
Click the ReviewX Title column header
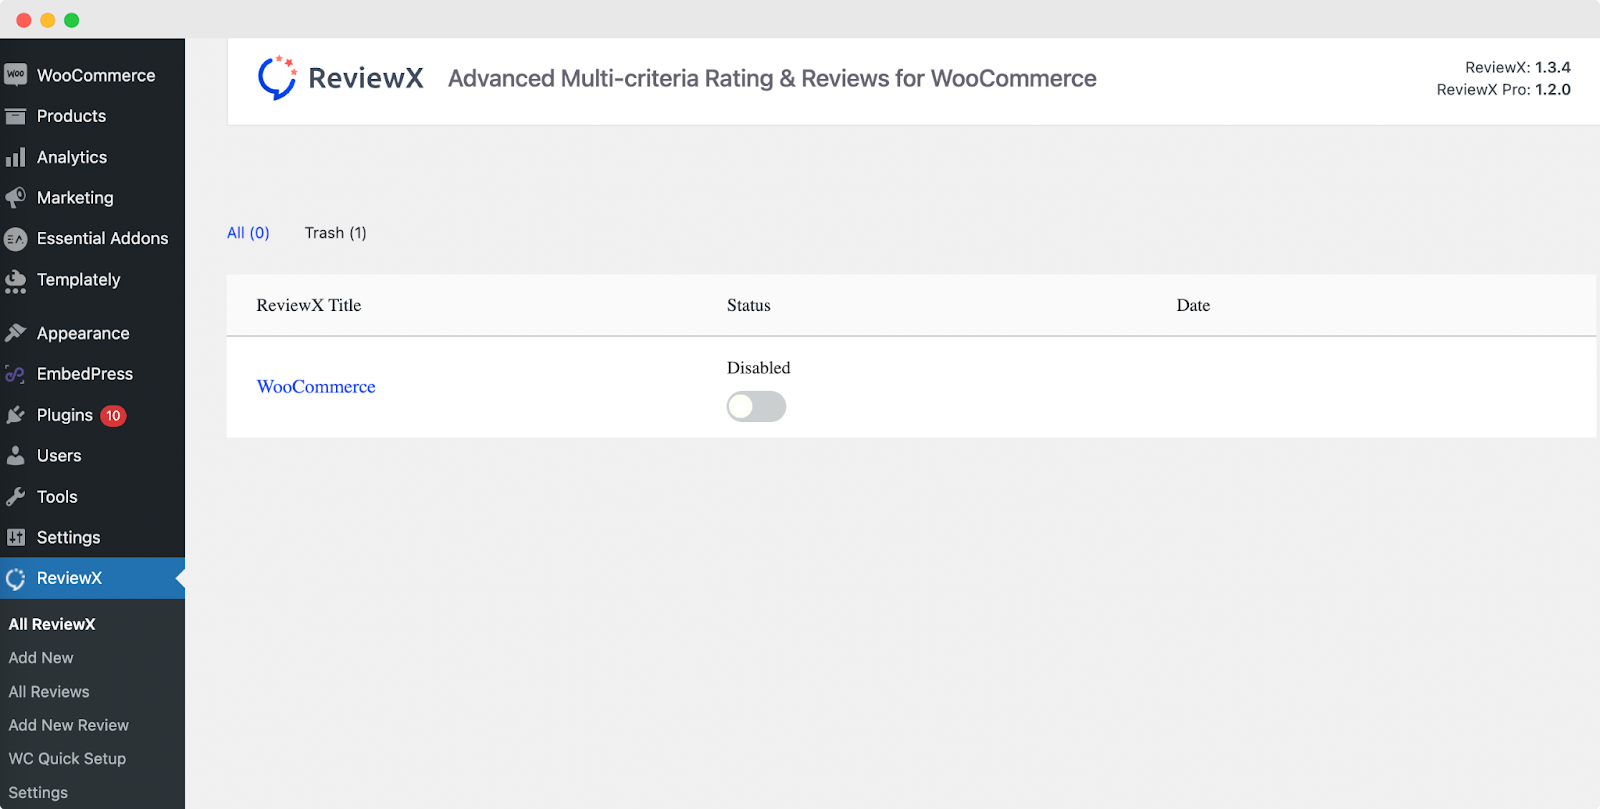[309, 305]
